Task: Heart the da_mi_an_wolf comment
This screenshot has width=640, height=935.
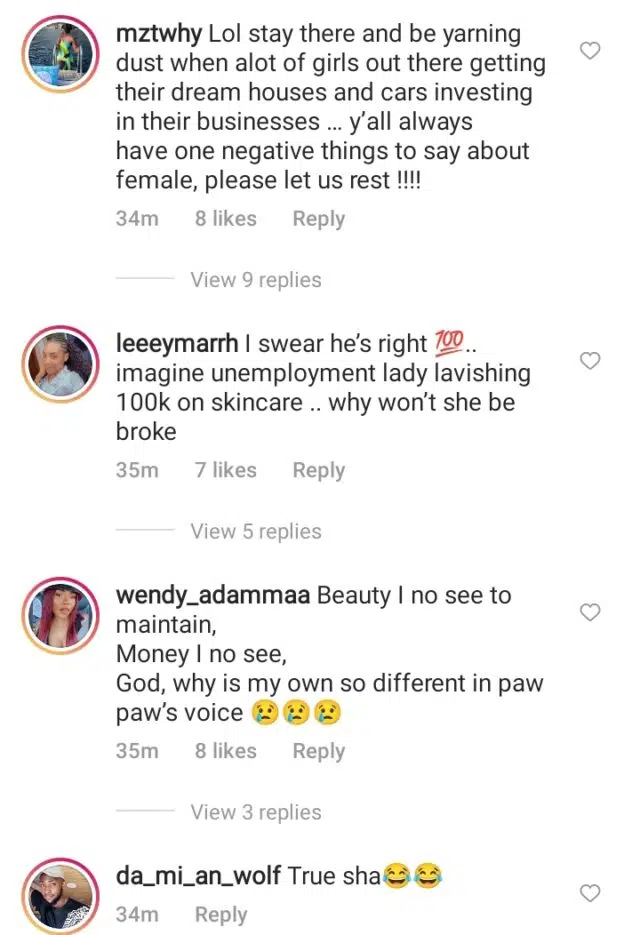Action: (x=590, y=893)
